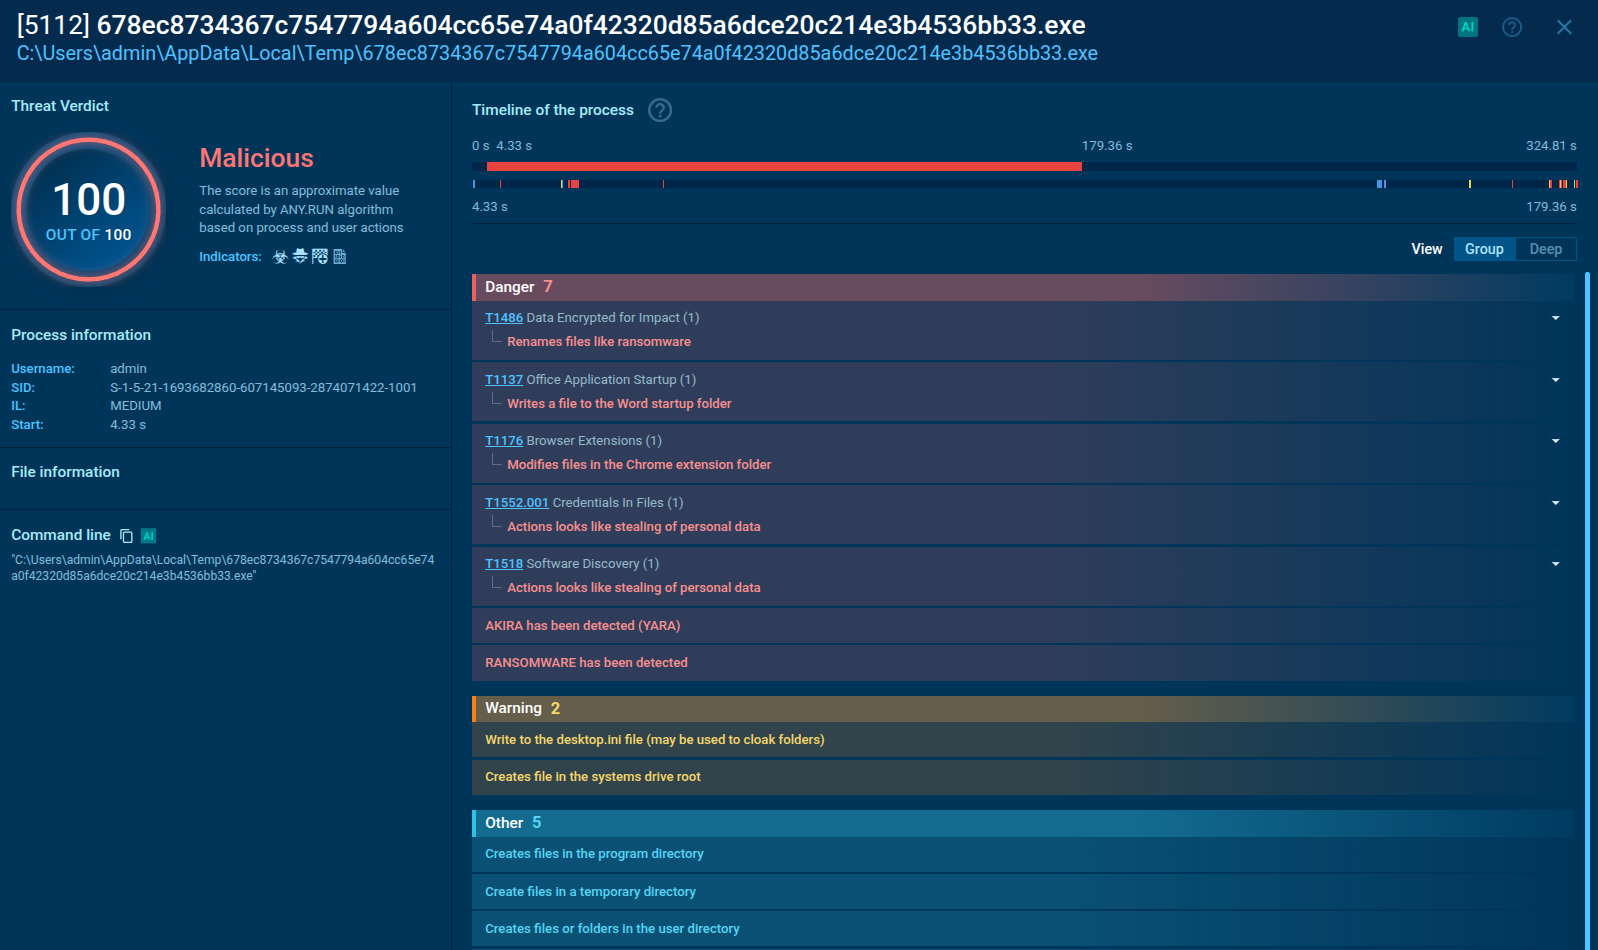Click the Warning 2 section header
The height and width of the screenshot is (950, 1598).
pos(1023,708)
